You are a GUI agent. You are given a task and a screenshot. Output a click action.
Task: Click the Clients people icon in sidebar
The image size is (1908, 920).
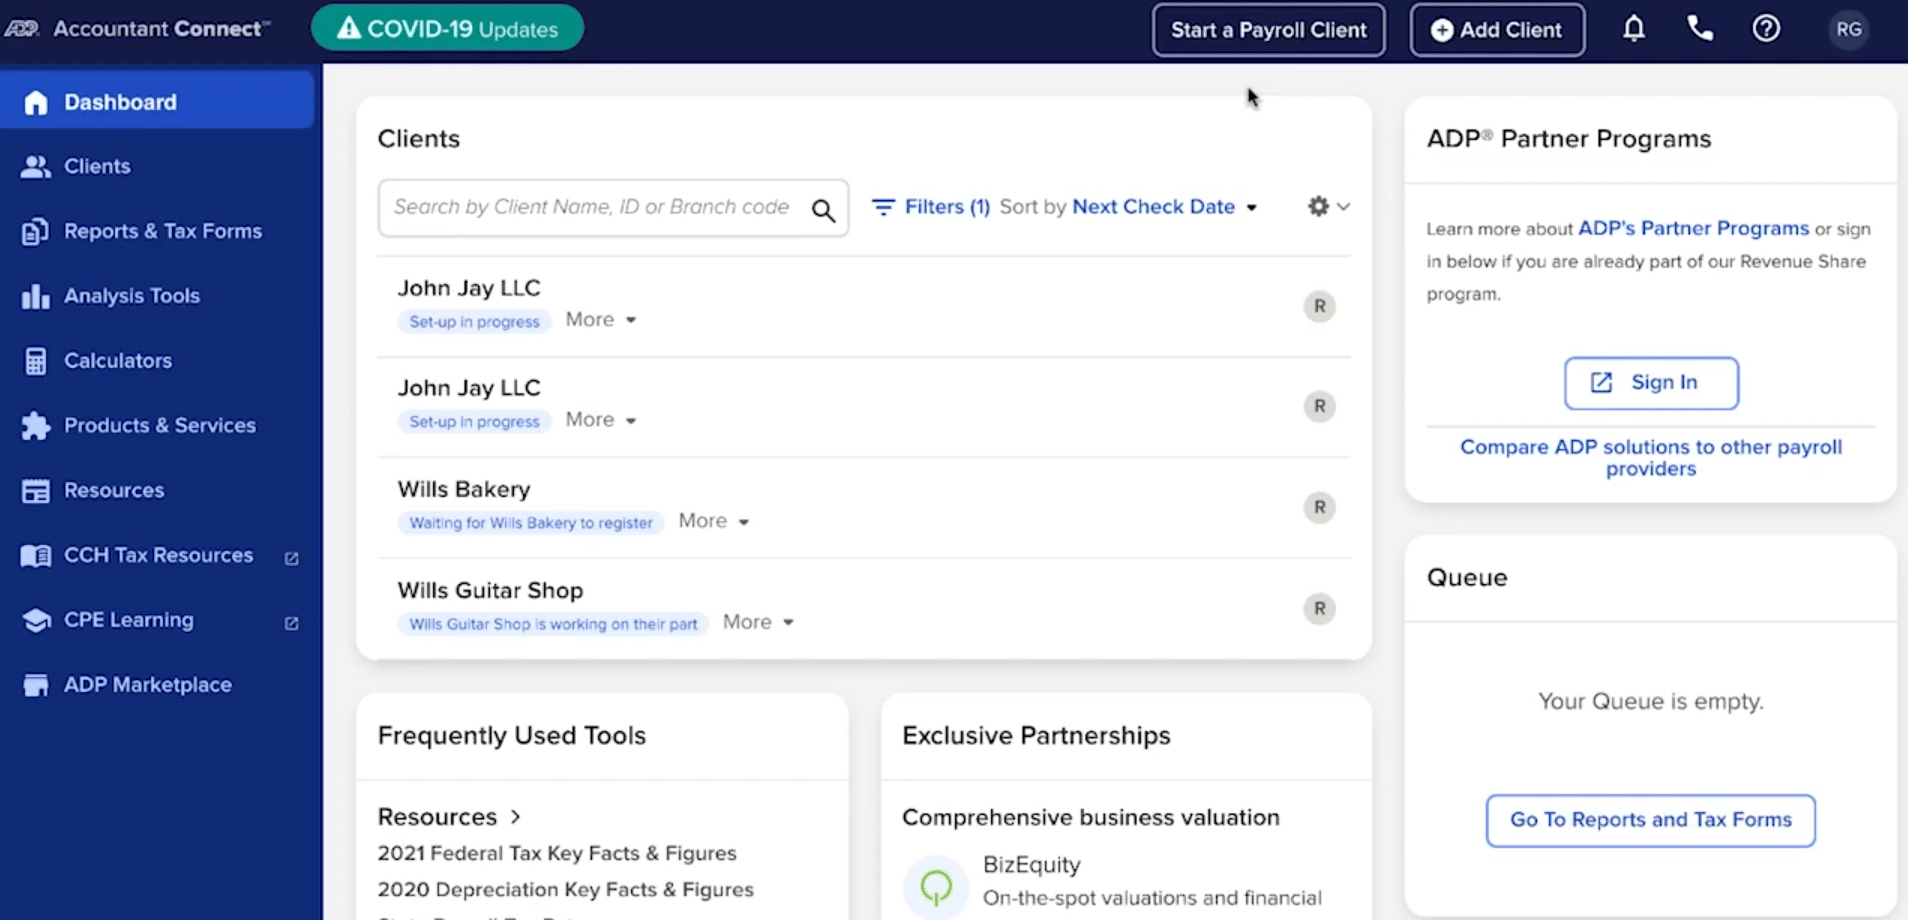[36, 167]
